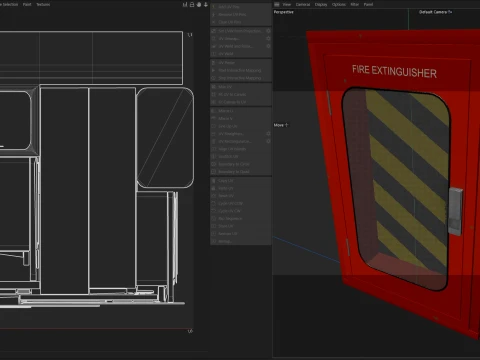Open options gear next to UV Rectangularize

268,141
